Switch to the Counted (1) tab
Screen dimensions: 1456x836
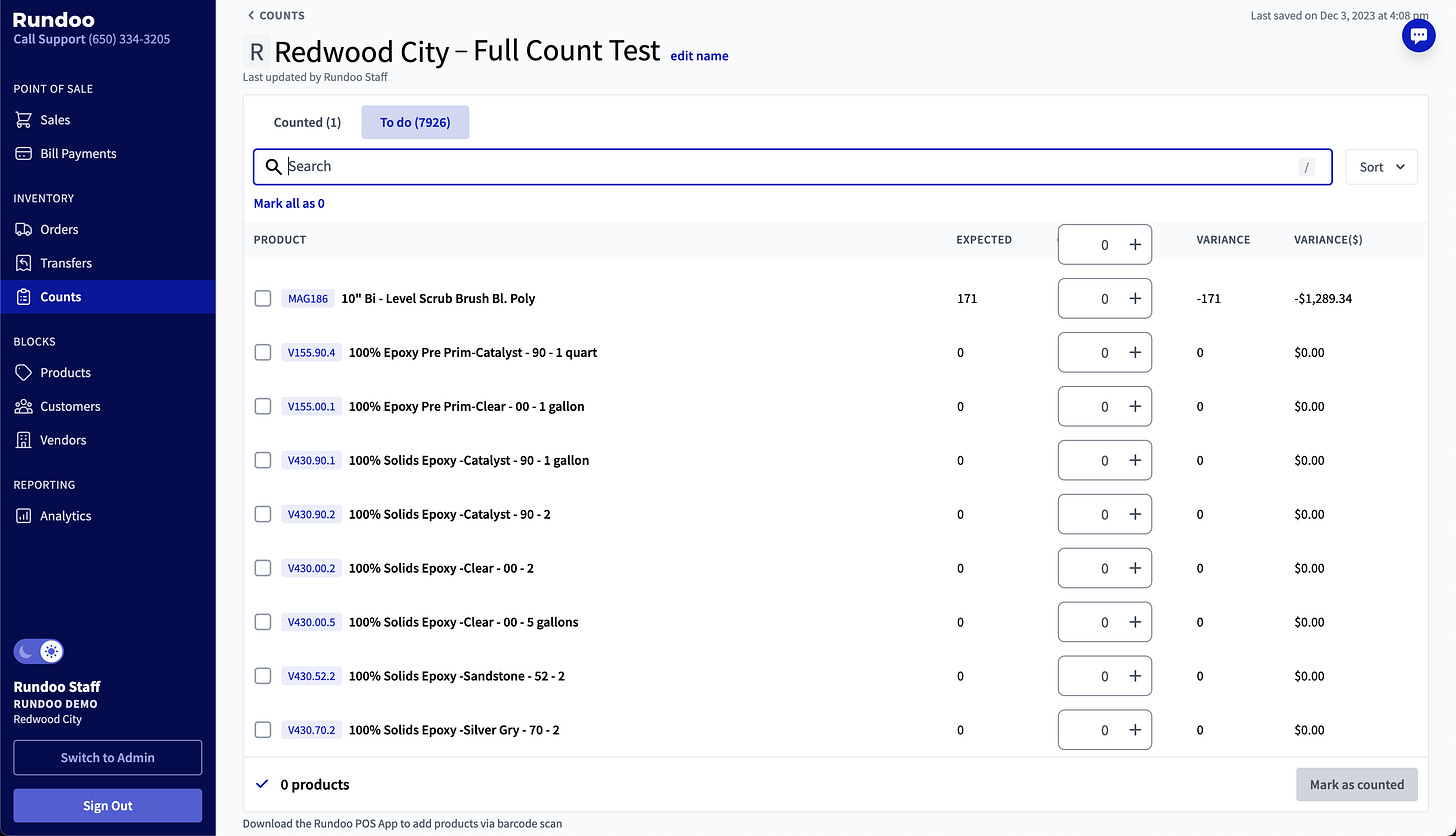[307, 122]
